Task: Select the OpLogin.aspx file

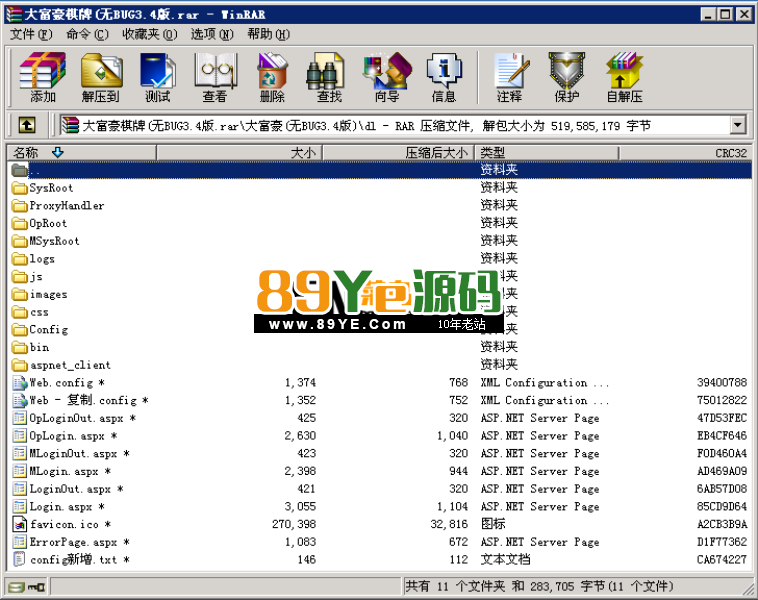Action: pyautogui.click(x=380, y=436)
